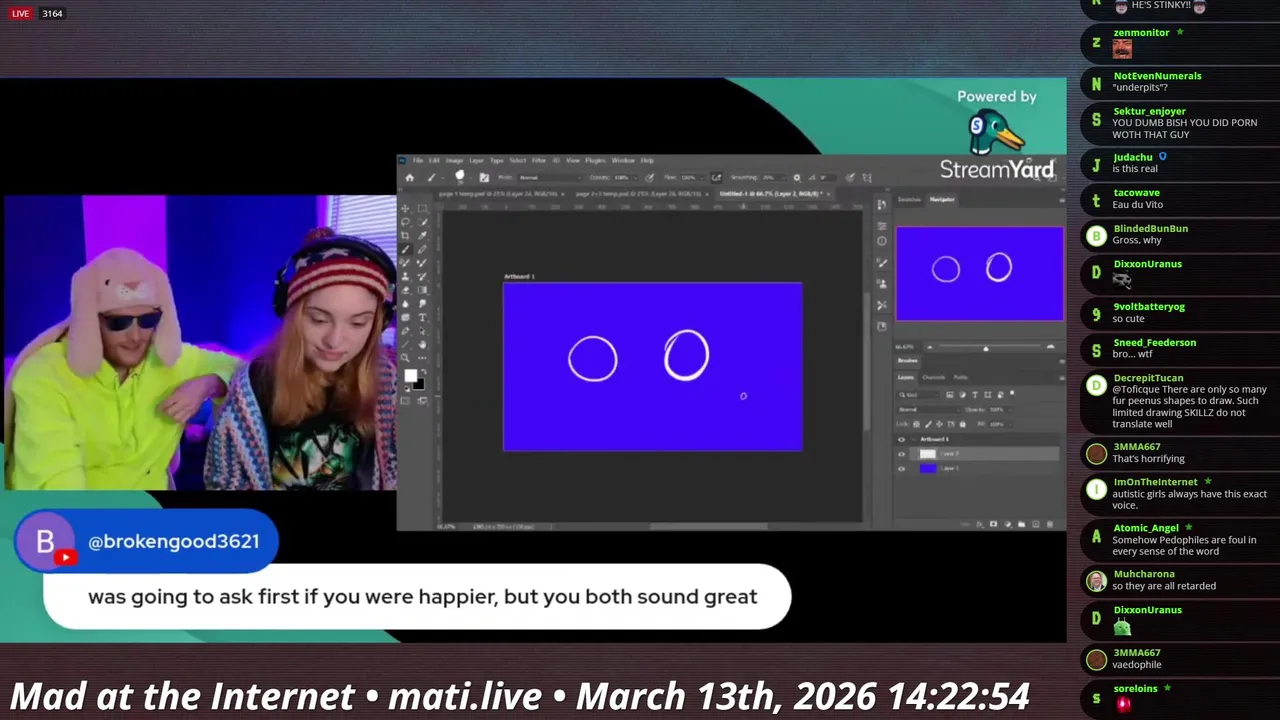The width and height of the screenshot is (1280, 720).
Task: Open brush Mode dropdown in options bar
Action: (550, 177)
